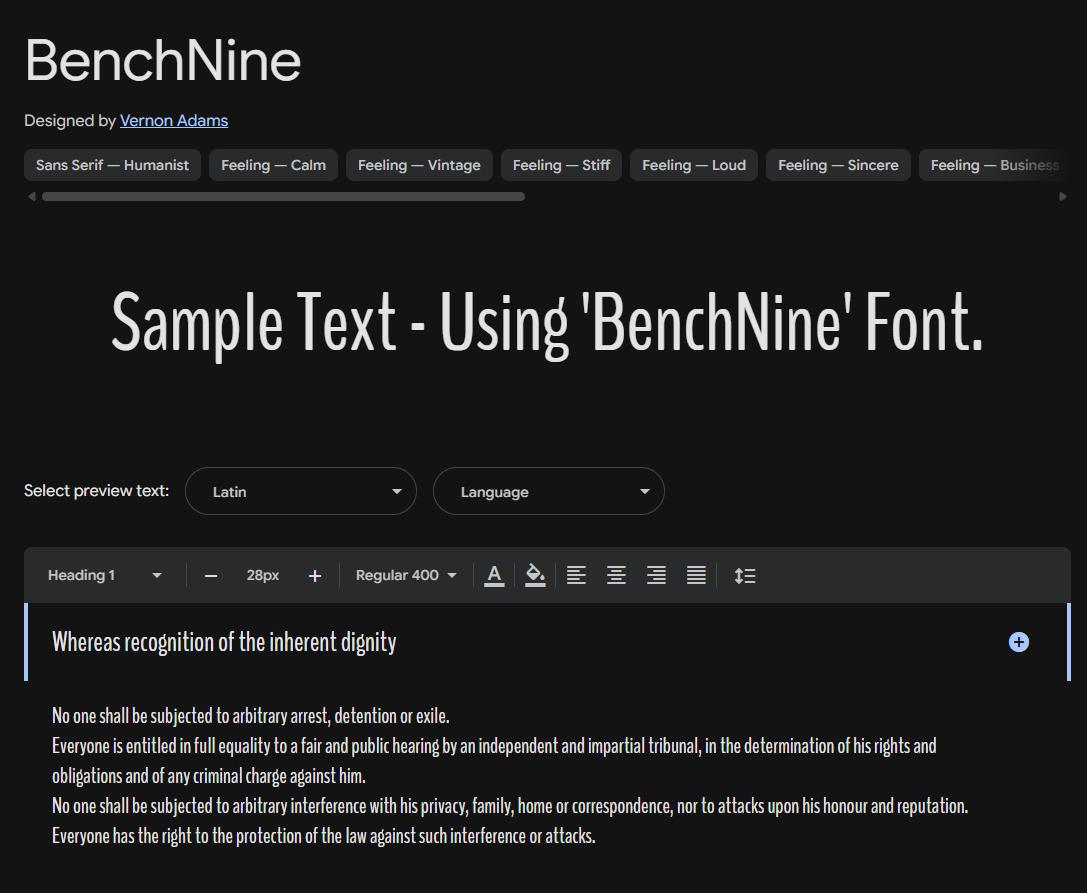
Task: Open the Regular 400 weight dropdown
Action: 406,575
